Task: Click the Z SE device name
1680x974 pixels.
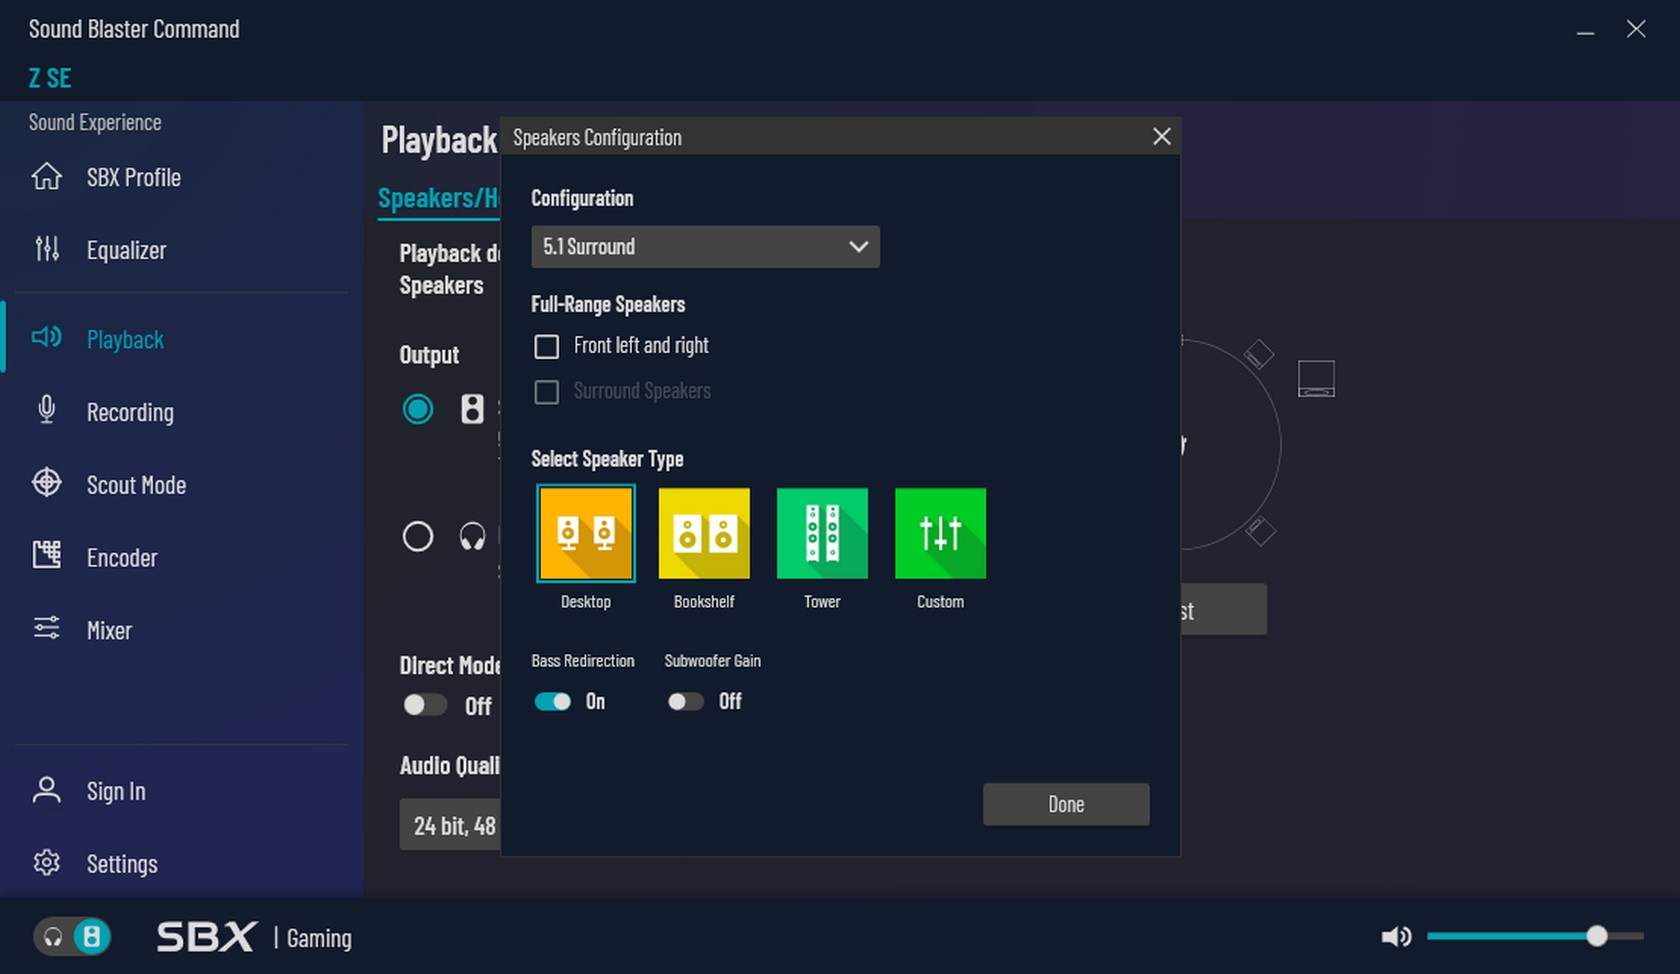Action: [50, 78]
